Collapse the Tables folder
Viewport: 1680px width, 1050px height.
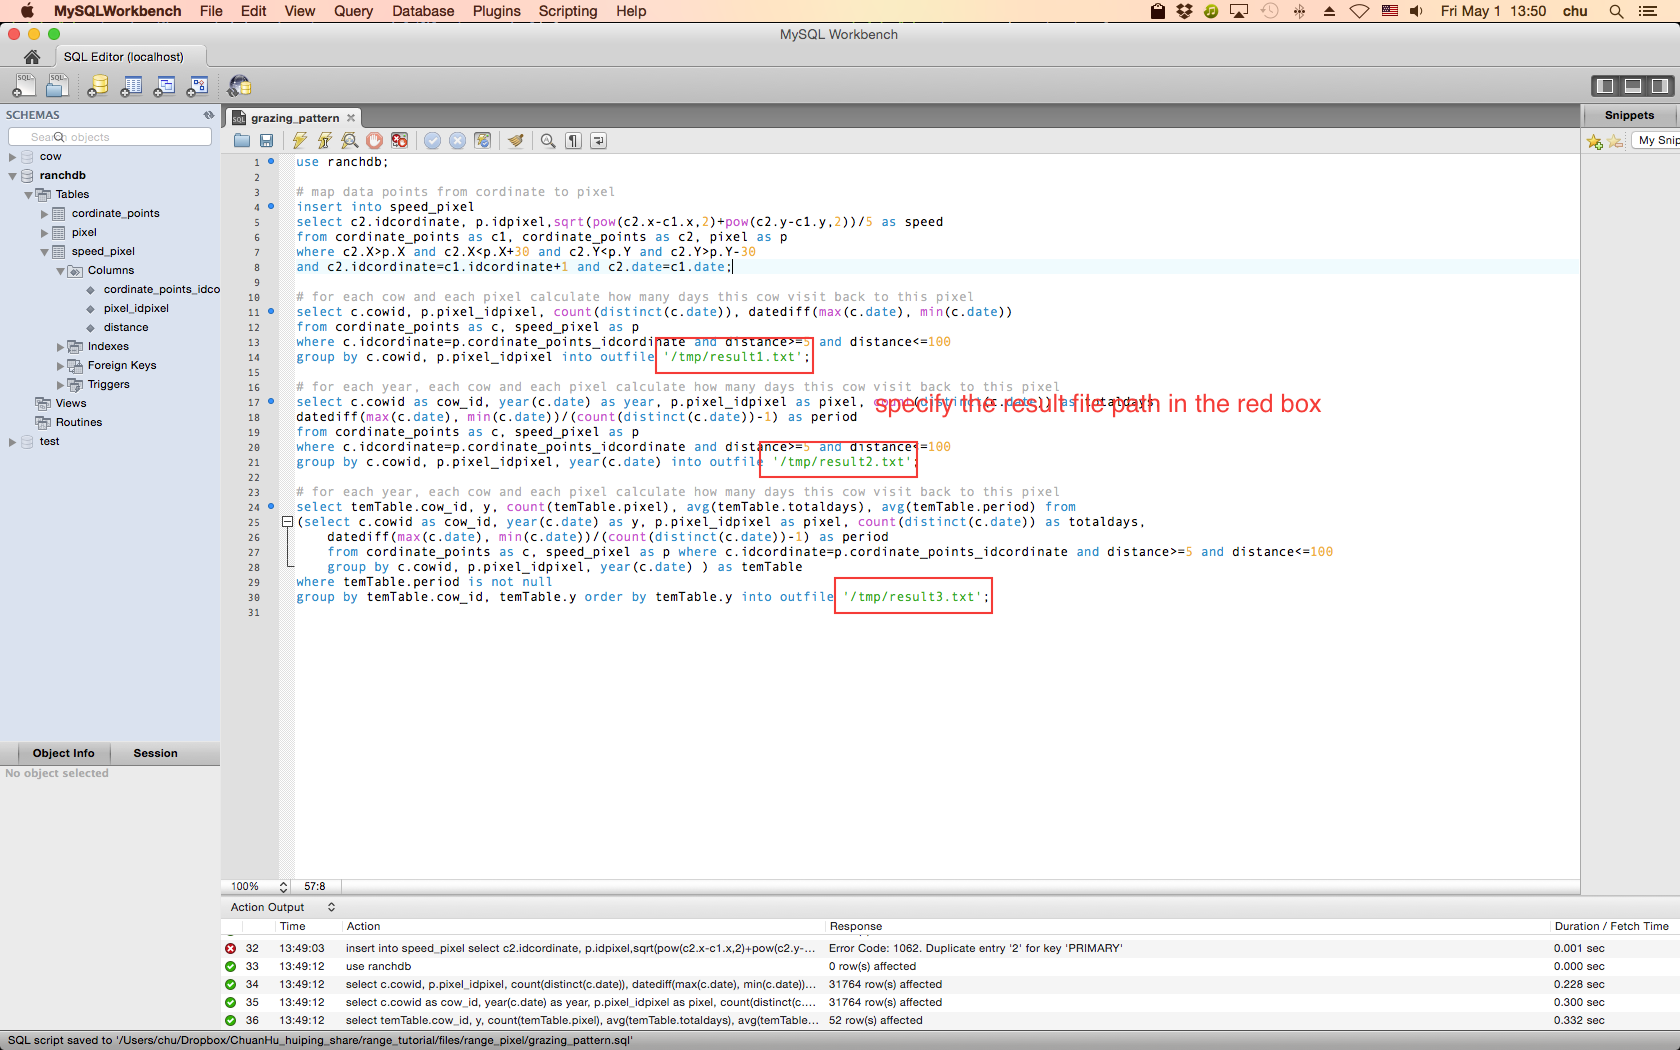click(x=28, y=195)
